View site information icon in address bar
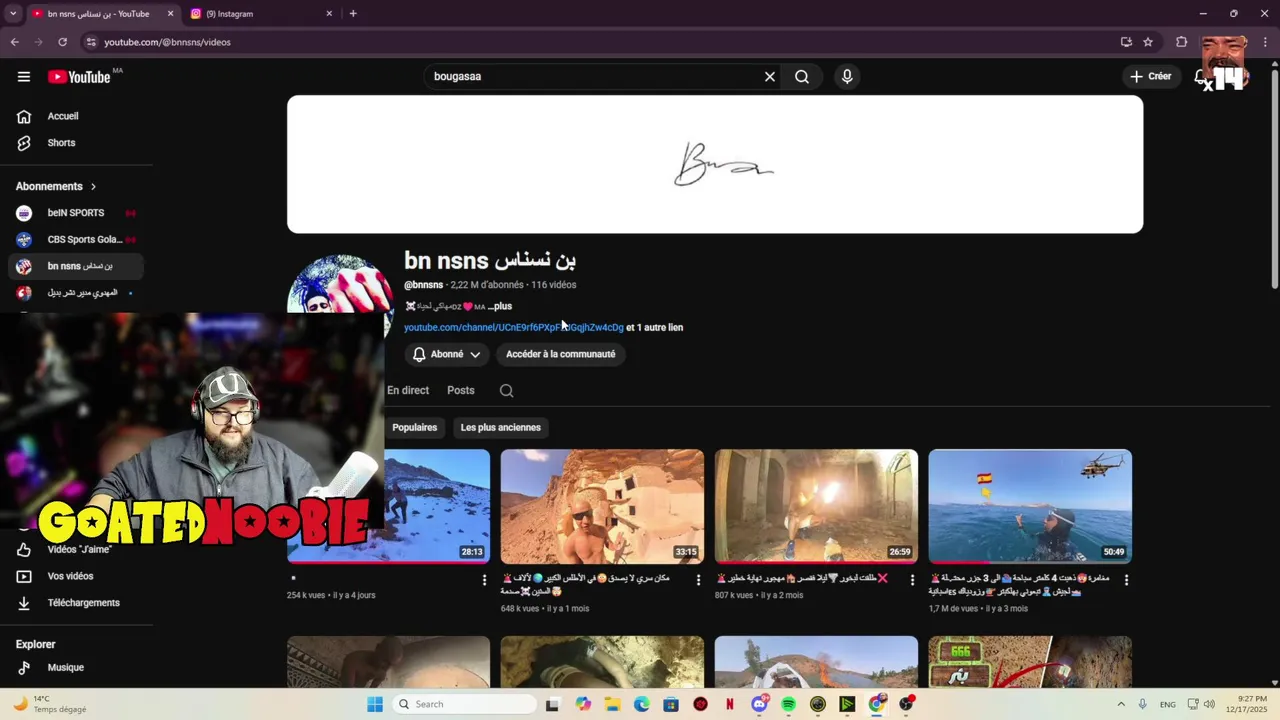 (x=90, y=42)
